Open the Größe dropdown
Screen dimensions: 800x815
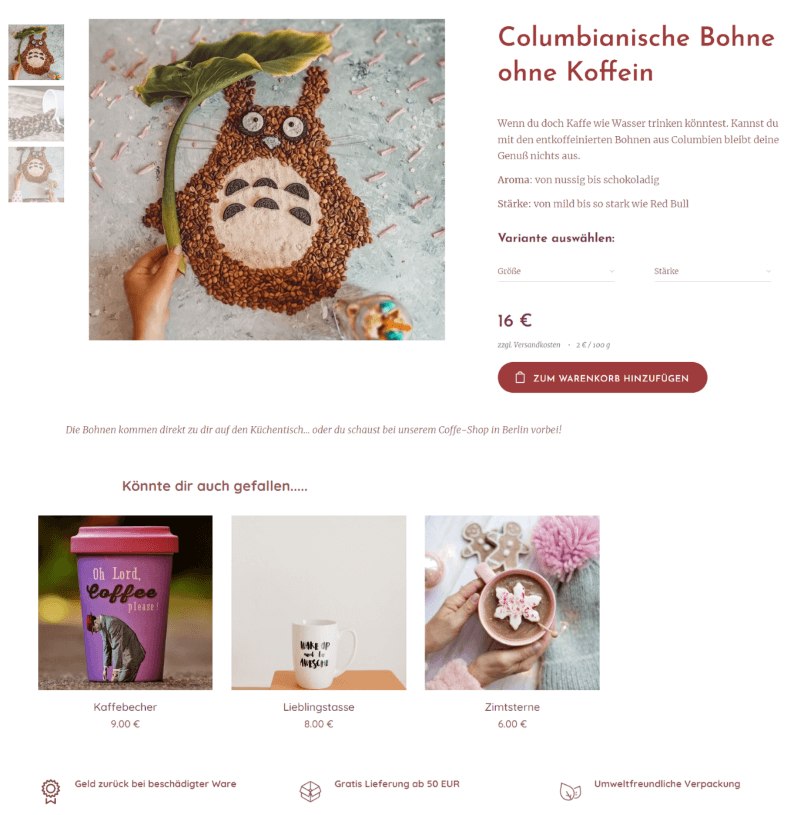tap(556, 271)
